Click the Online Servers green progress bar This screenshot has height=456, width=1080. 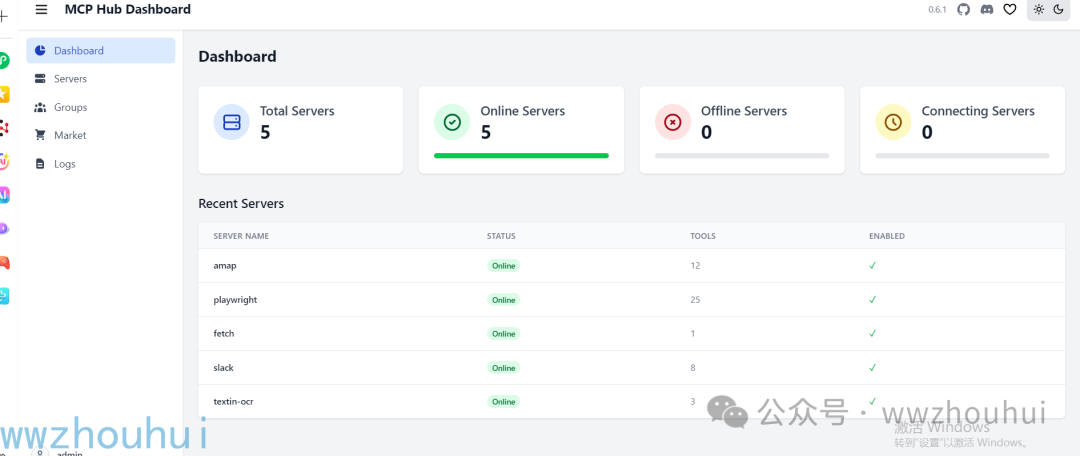(x=521, y=156)
